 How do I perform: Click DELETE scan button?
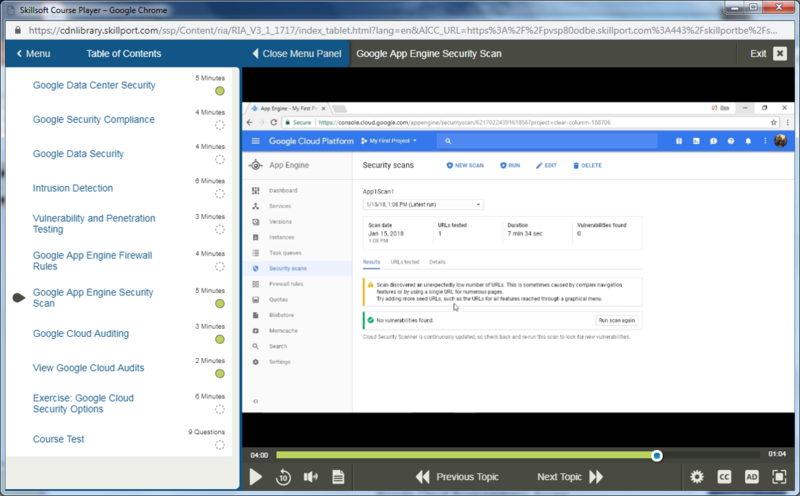pos(587,165)
